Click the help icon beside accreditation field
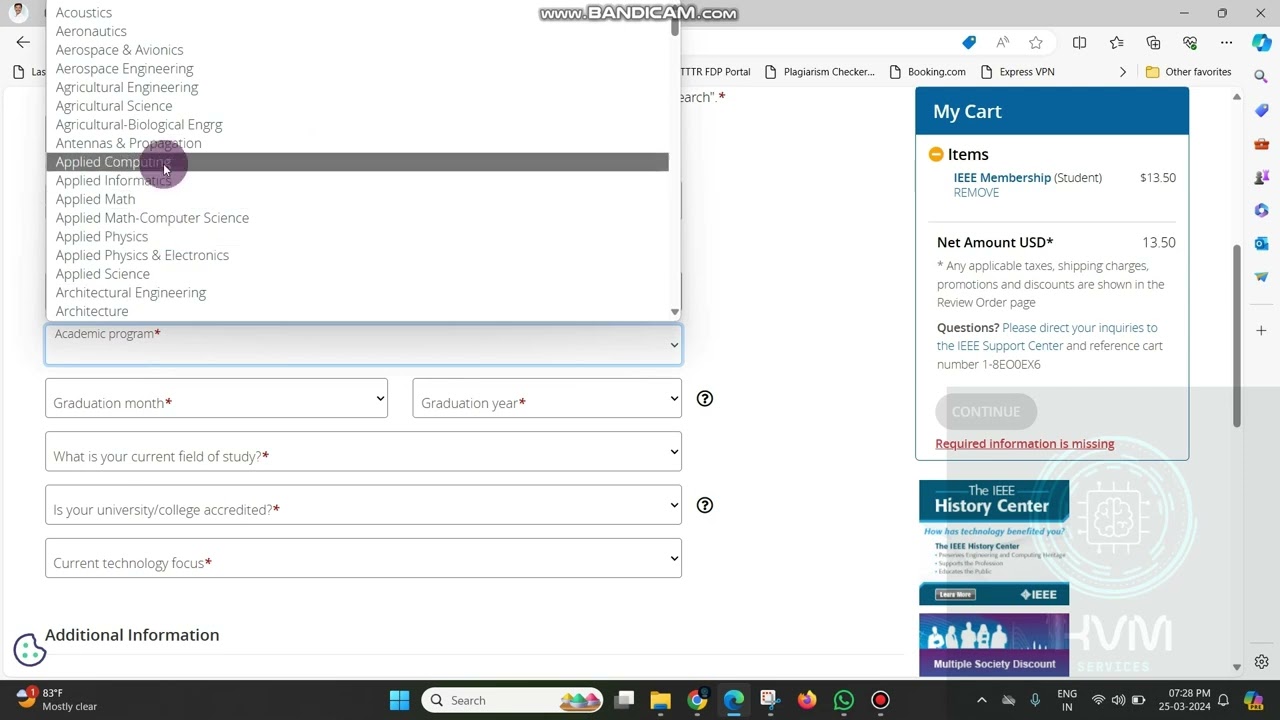 coord(705,506)
